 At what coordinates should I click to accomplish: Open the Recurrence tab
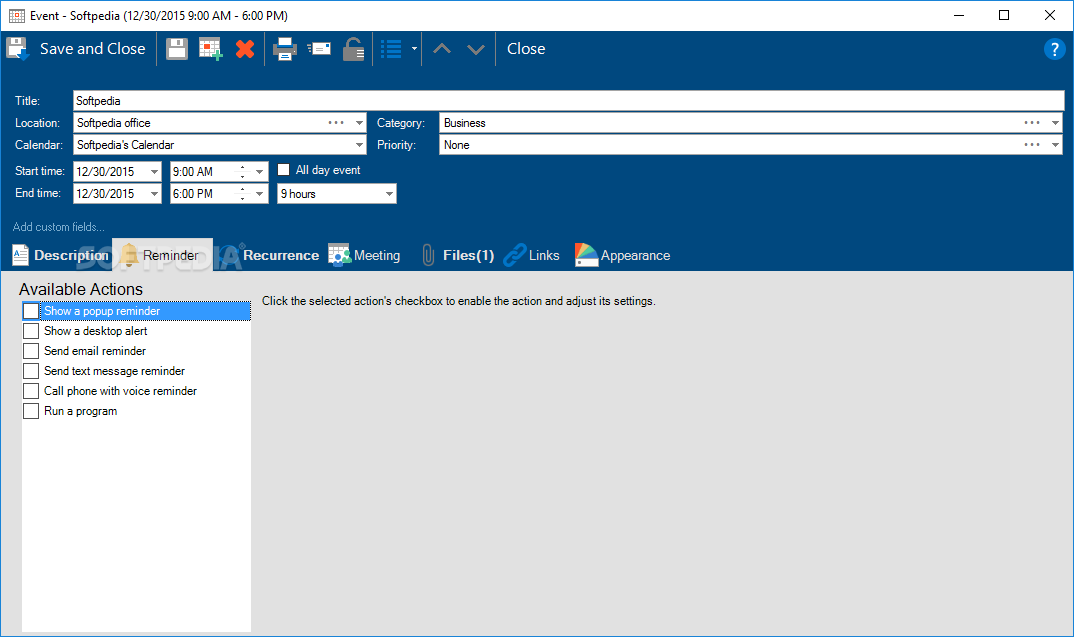tap(269, 255)
